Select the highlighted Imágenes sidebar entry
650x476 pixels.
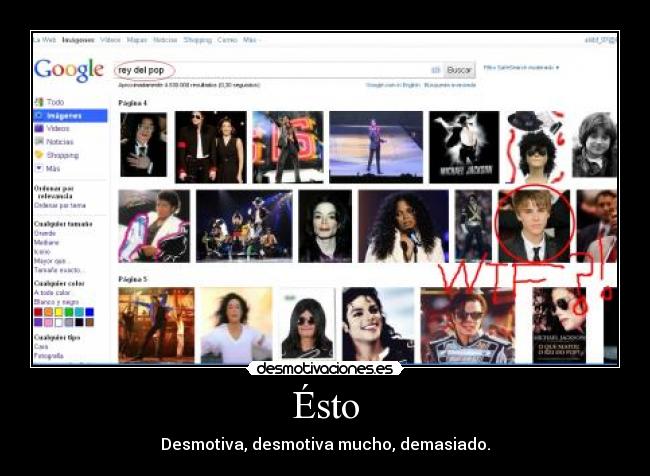point(70,115)
